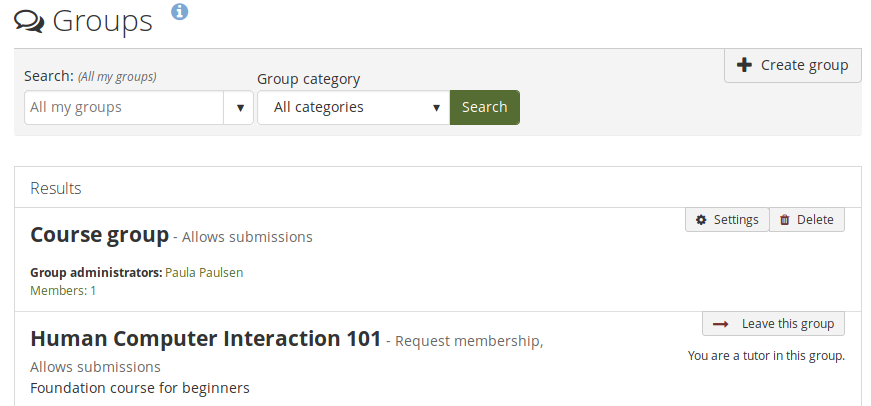This screenshot has height=406, width=871.
Task: Open the Settings label for Course group
Action: point(735,220)
